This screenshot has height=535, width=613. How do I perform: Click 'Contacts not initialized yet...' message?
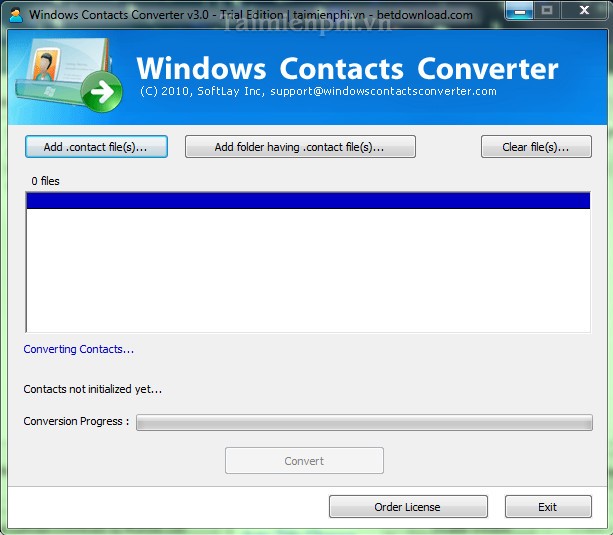[93, 389]
